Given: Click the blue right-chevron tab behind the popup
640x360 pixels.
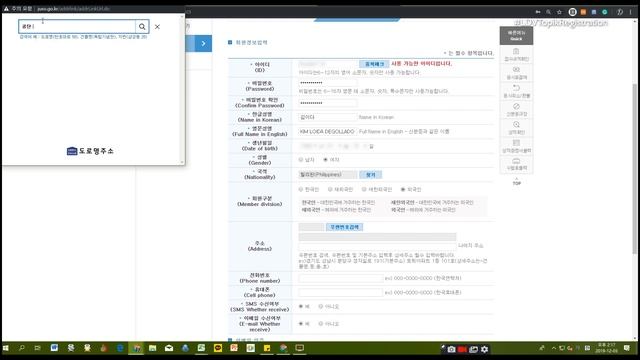Looking at the screenshot, I should tap(203, 44).
